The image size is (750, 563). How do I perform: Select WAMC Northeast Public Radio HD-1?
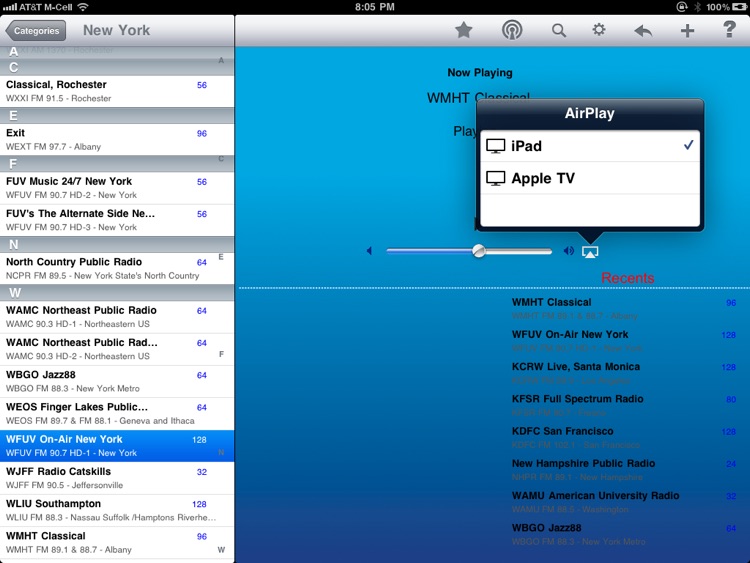tap(117, 317)
